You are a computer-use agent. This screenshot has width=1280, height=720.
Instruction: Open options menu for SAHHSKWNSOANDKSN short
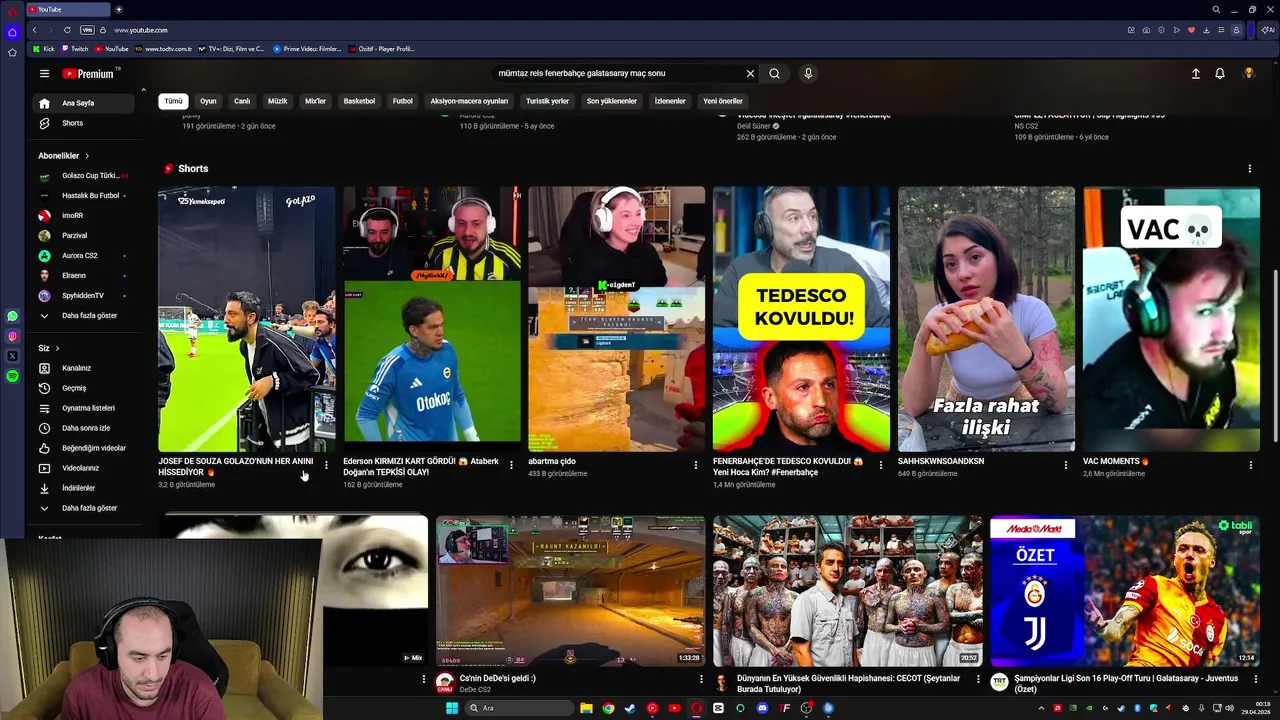(1066, 465)
